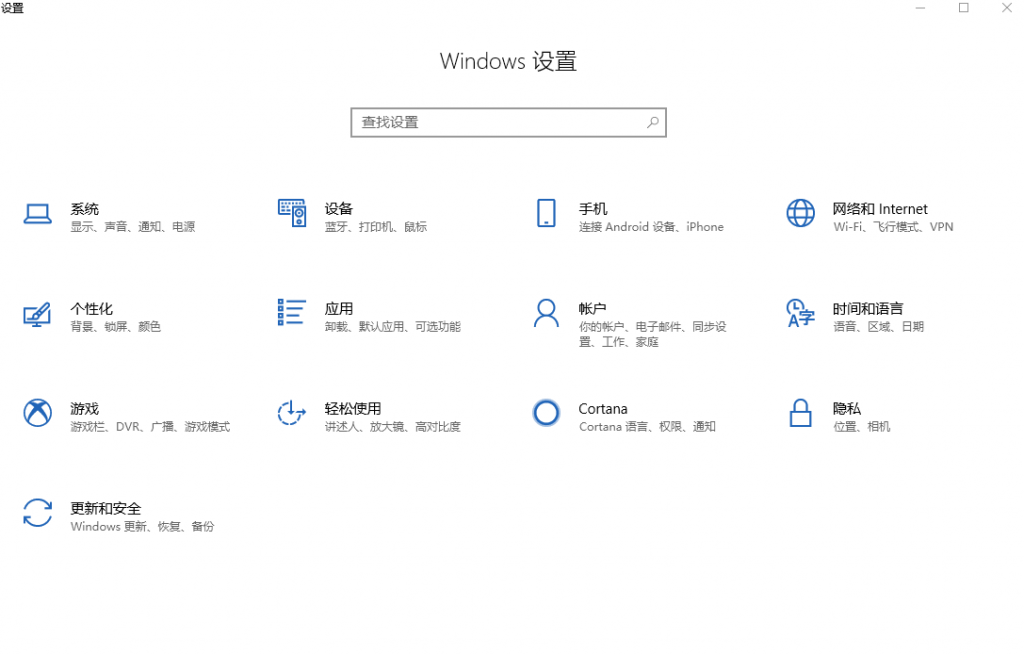
Task: Click description 讲述人、放大镜、高对比度
Action: click(392, 426)
